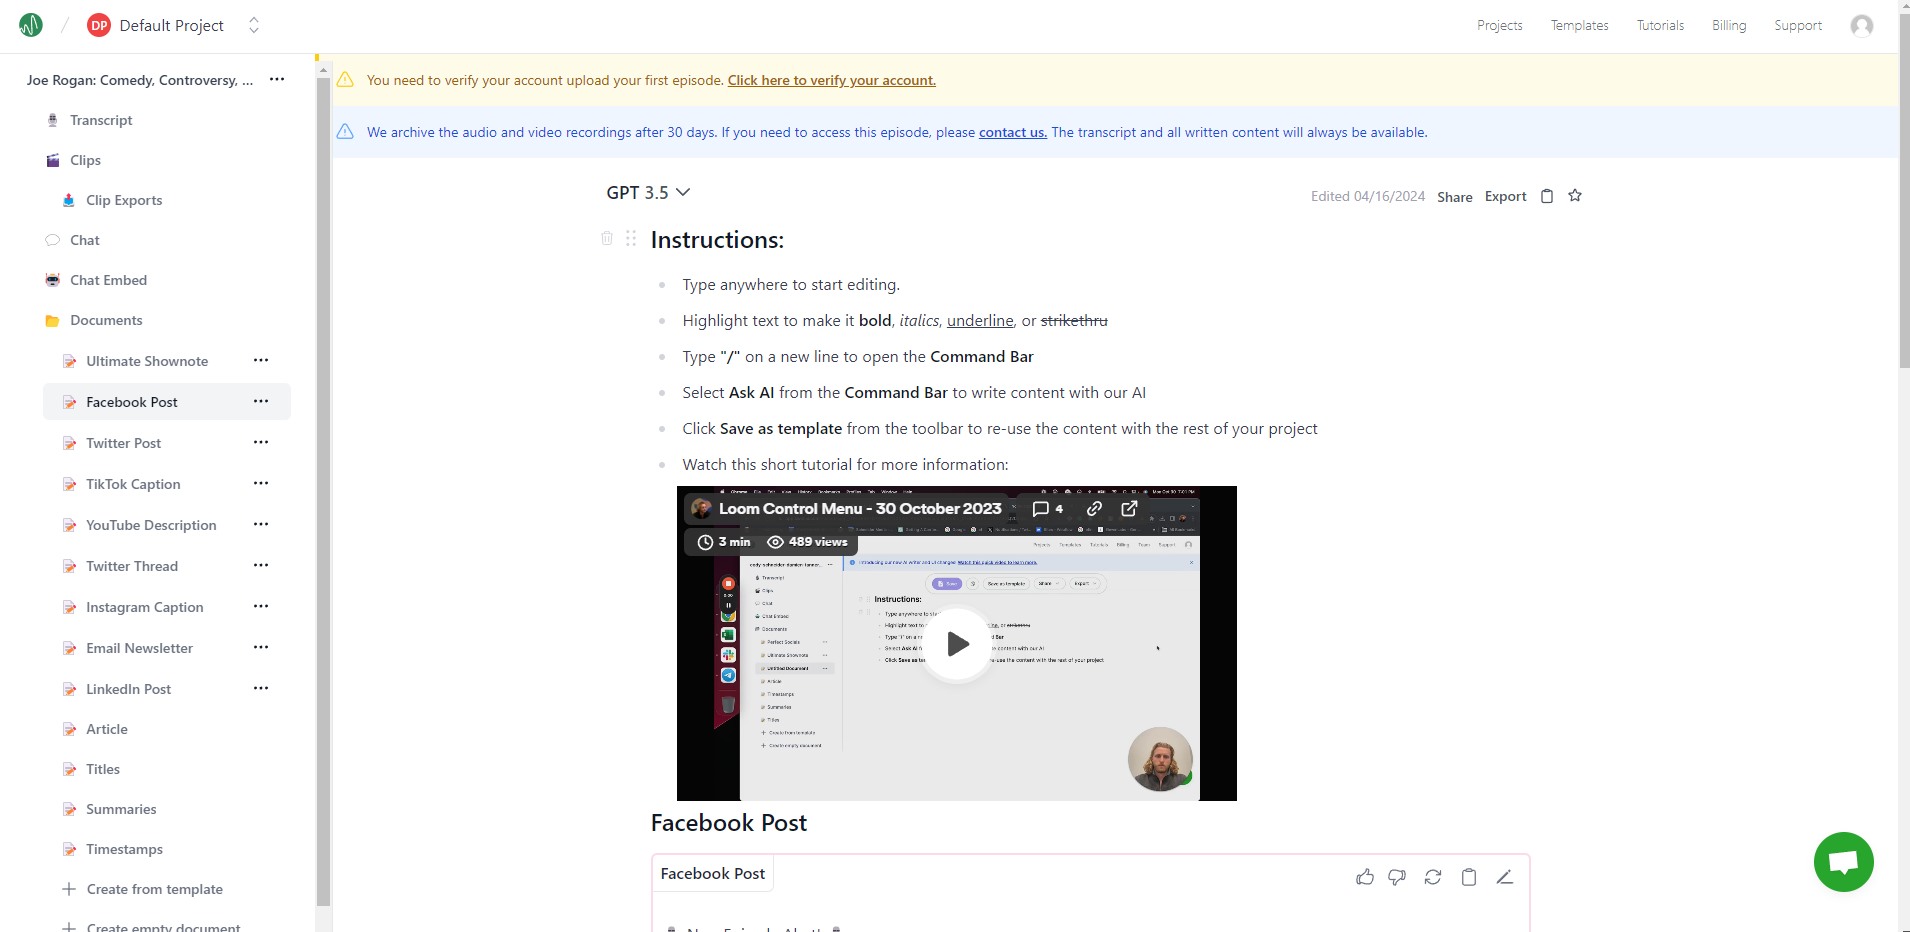1910x932 pixels.
Task: Open the Article document
Action: pos(107,729)
